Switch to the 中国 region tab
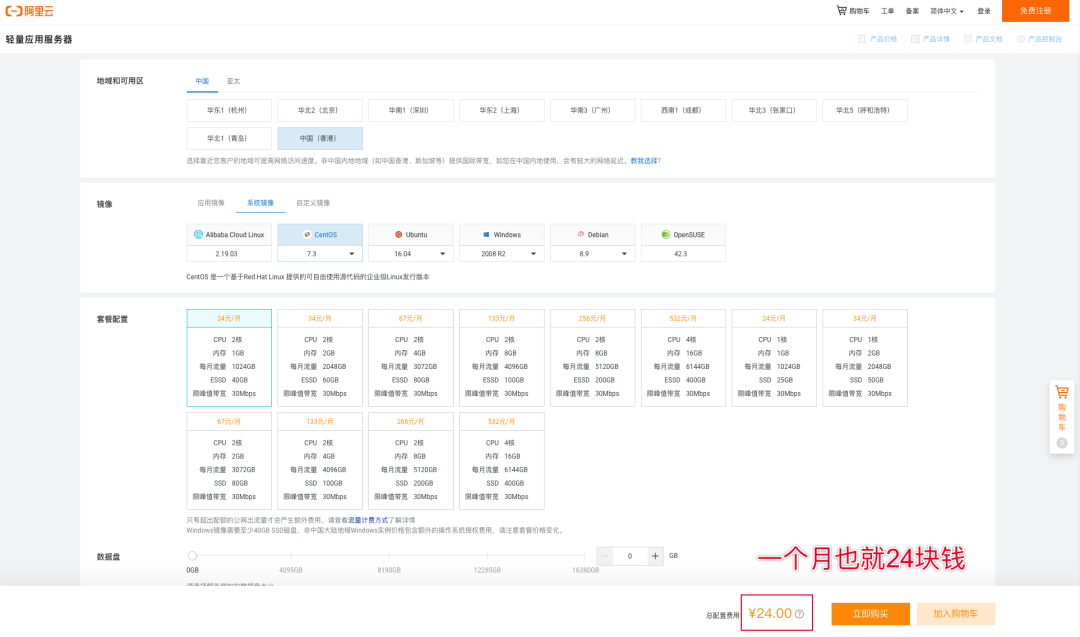 pos(202,81)
